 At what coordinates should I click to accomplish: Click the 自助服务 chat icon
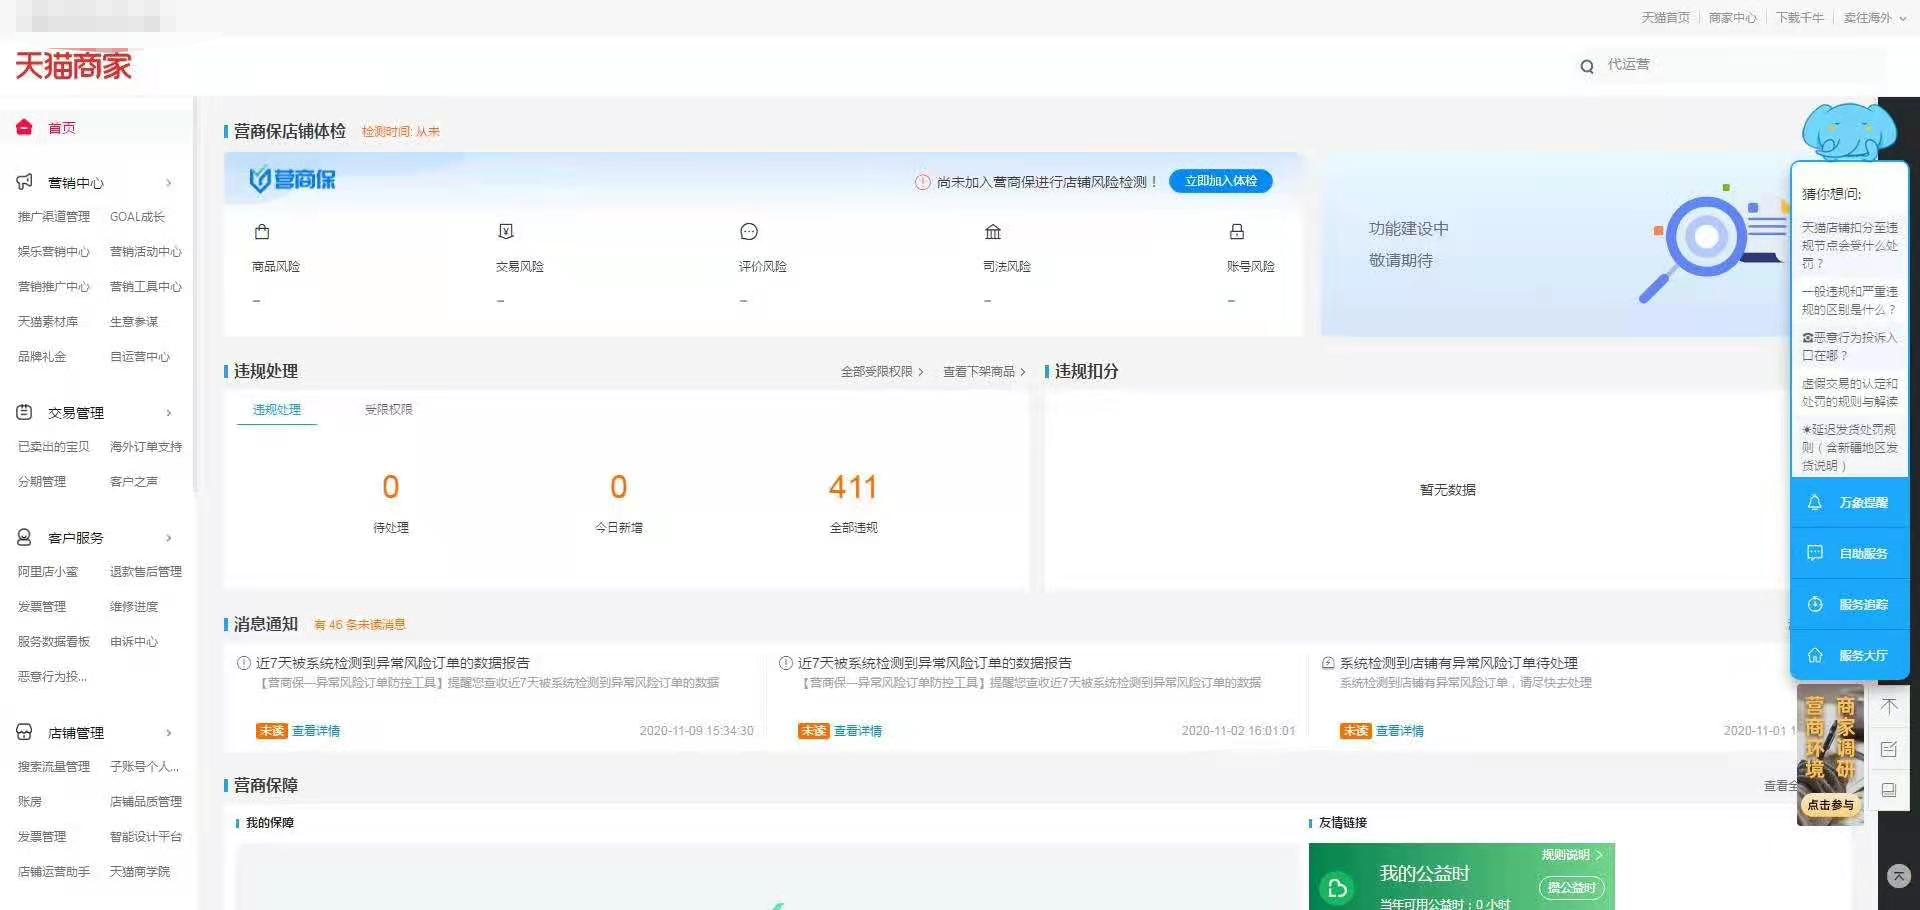(1814, 553)
